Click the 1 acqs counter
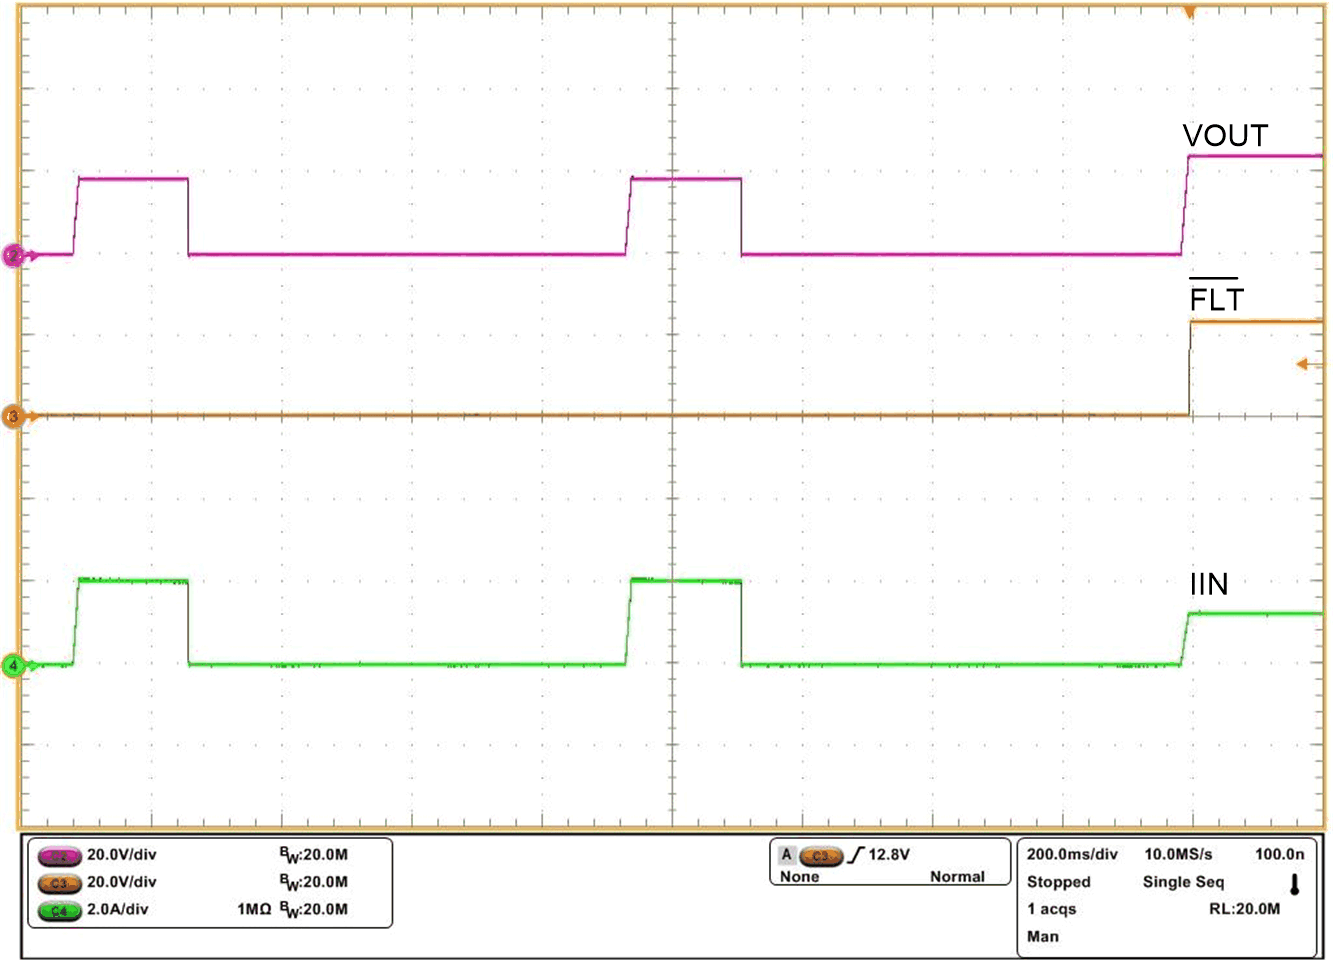The width and height of the screenshot is (1333, 960). pyautogui.click(x=1051, y=910)
